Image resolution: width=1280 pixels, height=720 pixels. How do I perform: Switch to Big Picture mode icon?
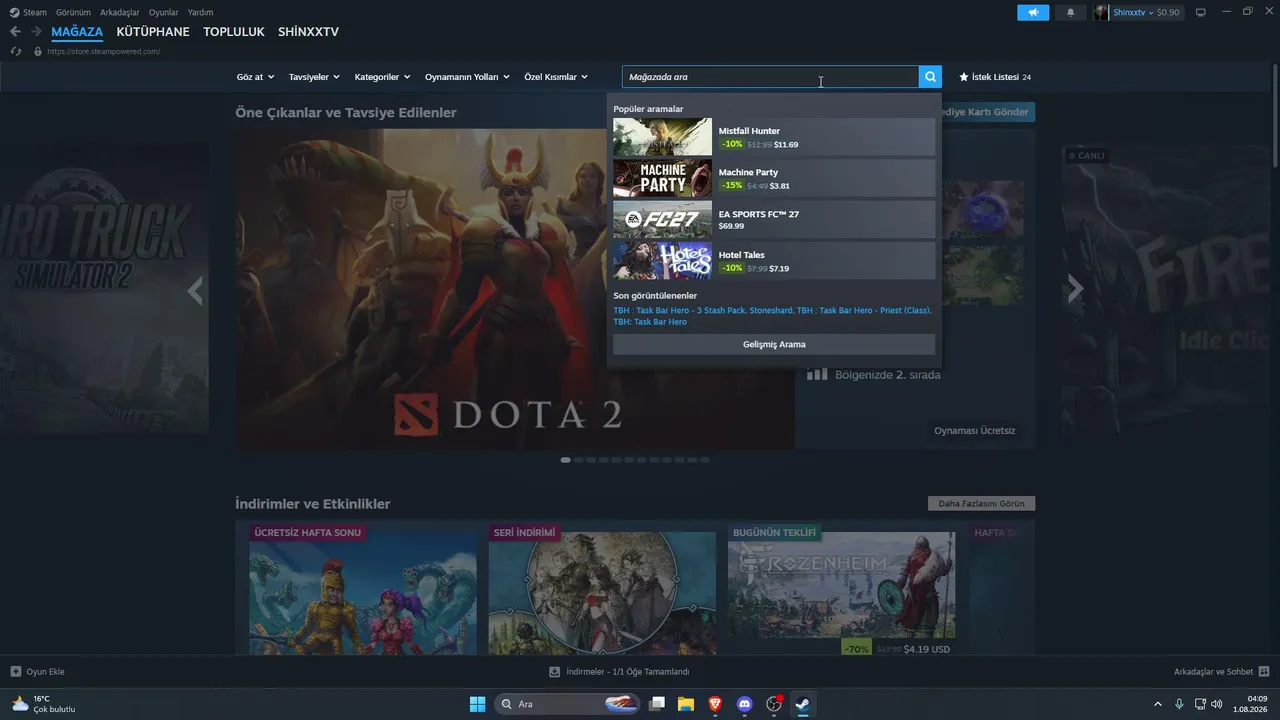[x=1201, y=12]
